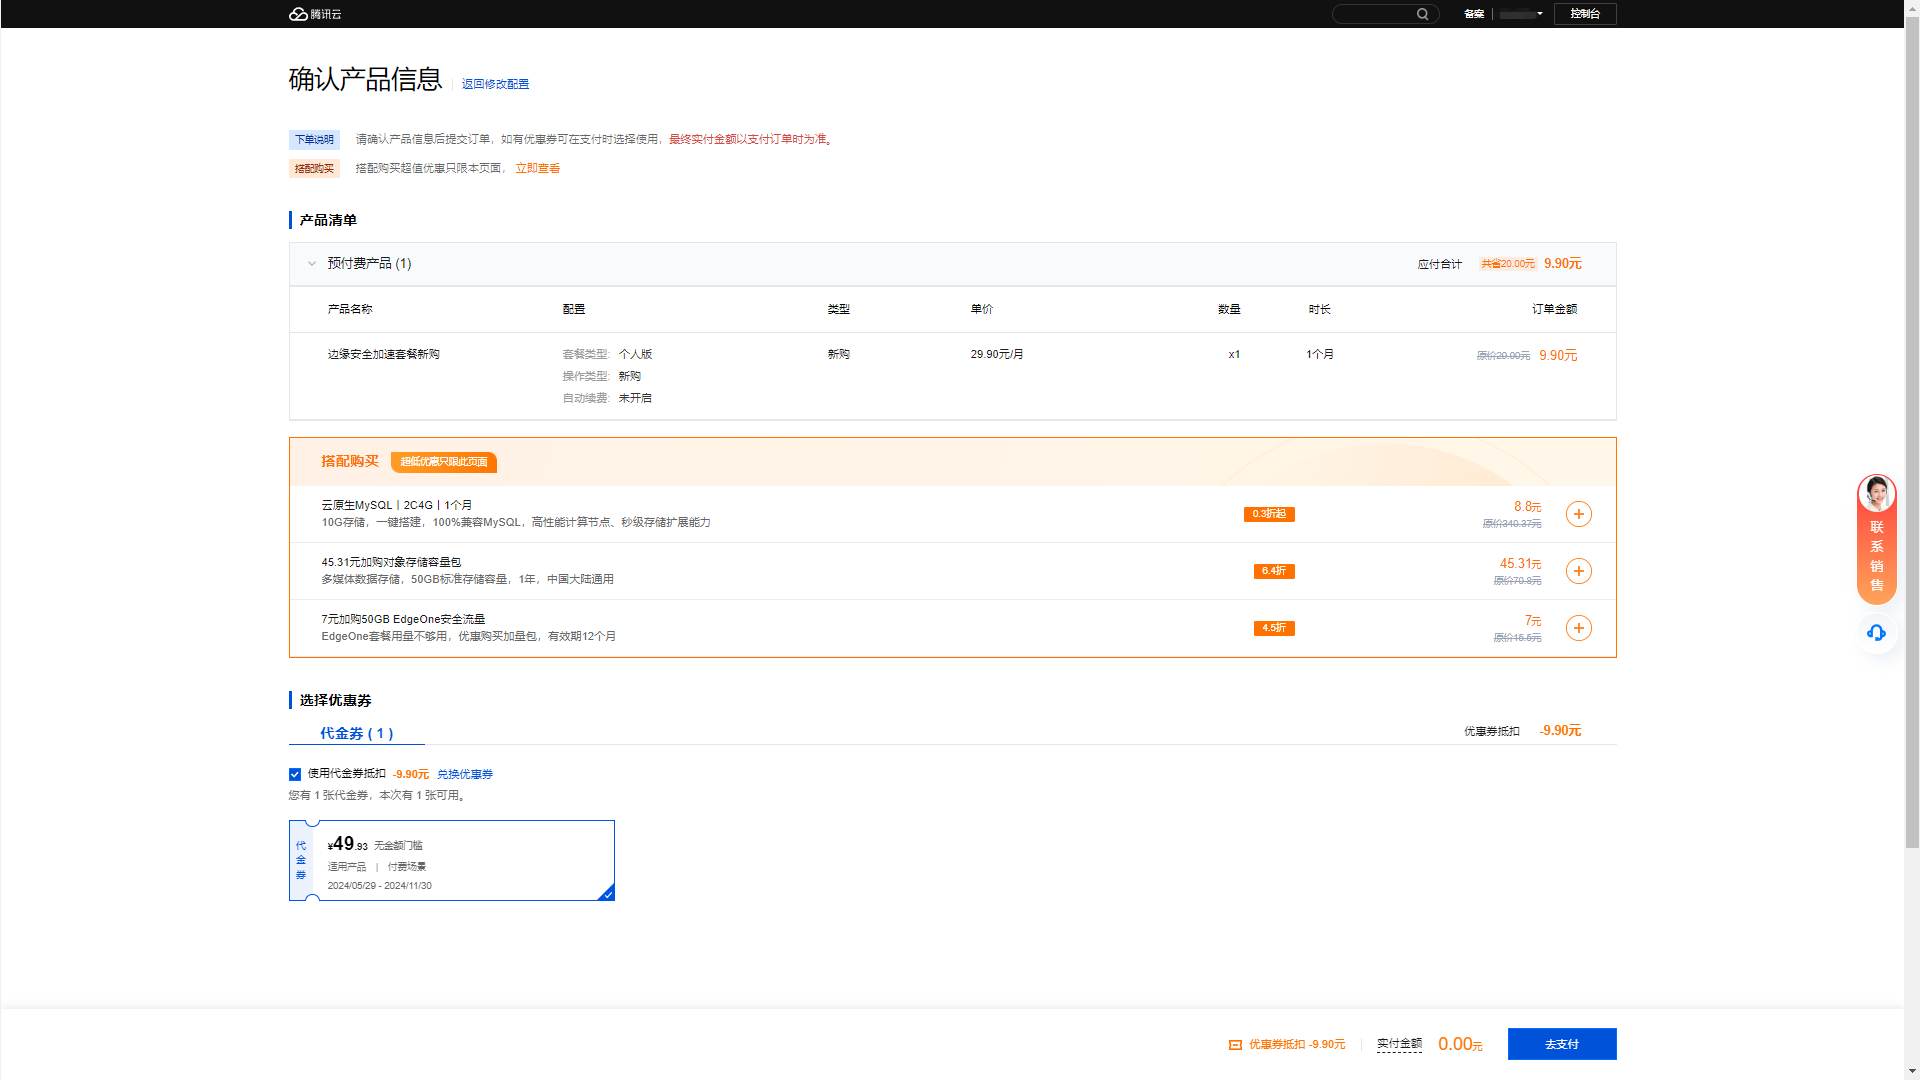Click the 订单金额 column header
This screenshot has width=1920, height=1080.
1554,309
